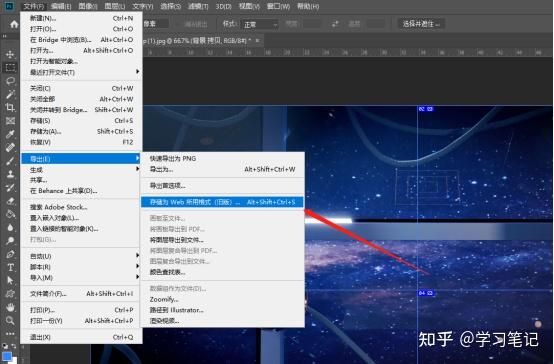Open the 窗口(W) menu
This screenshot has height=364, width=554.
(x=279, y=6)
